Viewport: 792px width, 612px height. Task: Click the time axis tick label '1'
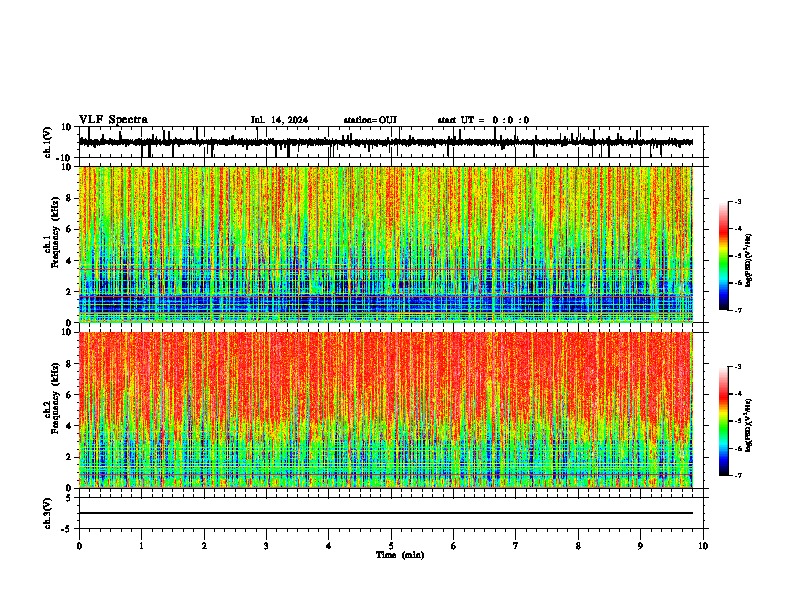pos(141,546)
